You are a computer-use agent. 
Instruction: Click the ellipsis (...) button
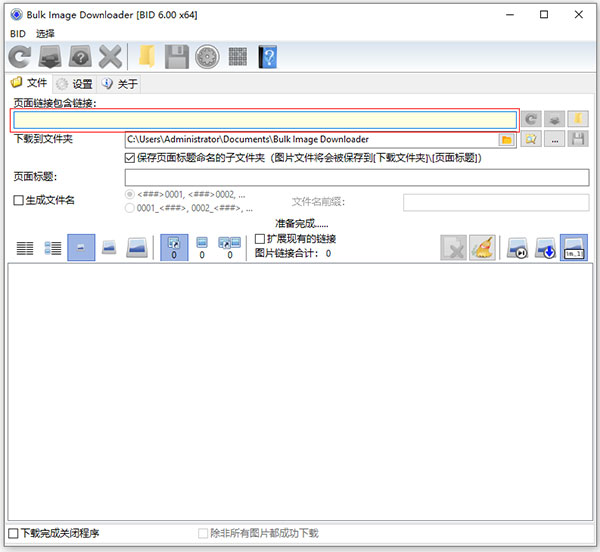point(554,139)
